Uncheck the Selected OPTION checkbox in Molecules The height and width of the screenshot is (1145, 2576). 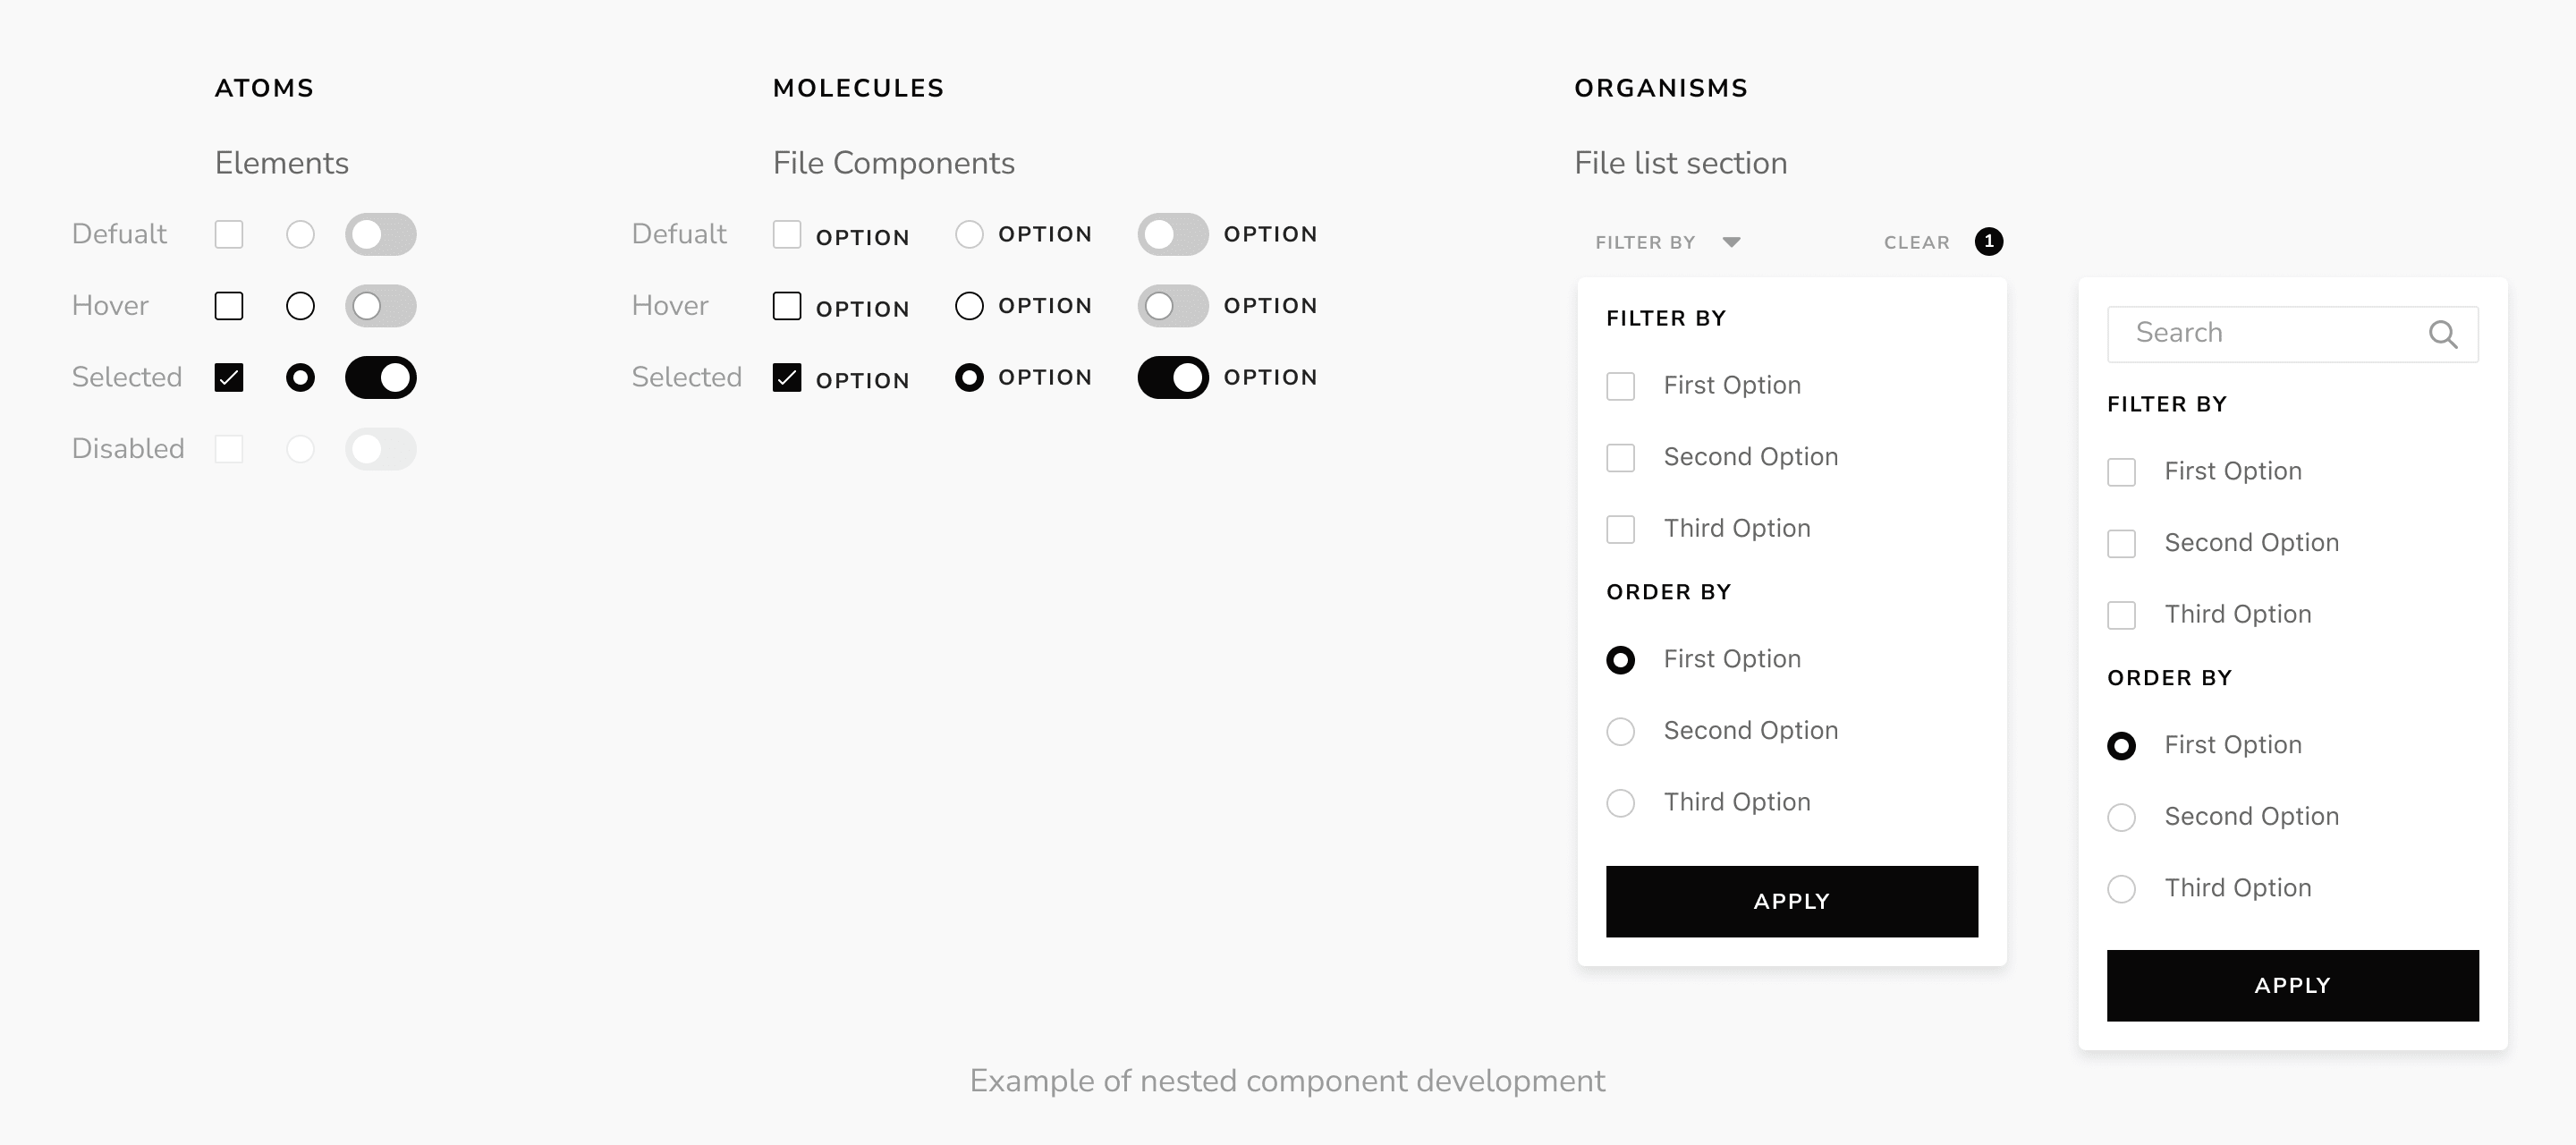click(x=787, y=377)
